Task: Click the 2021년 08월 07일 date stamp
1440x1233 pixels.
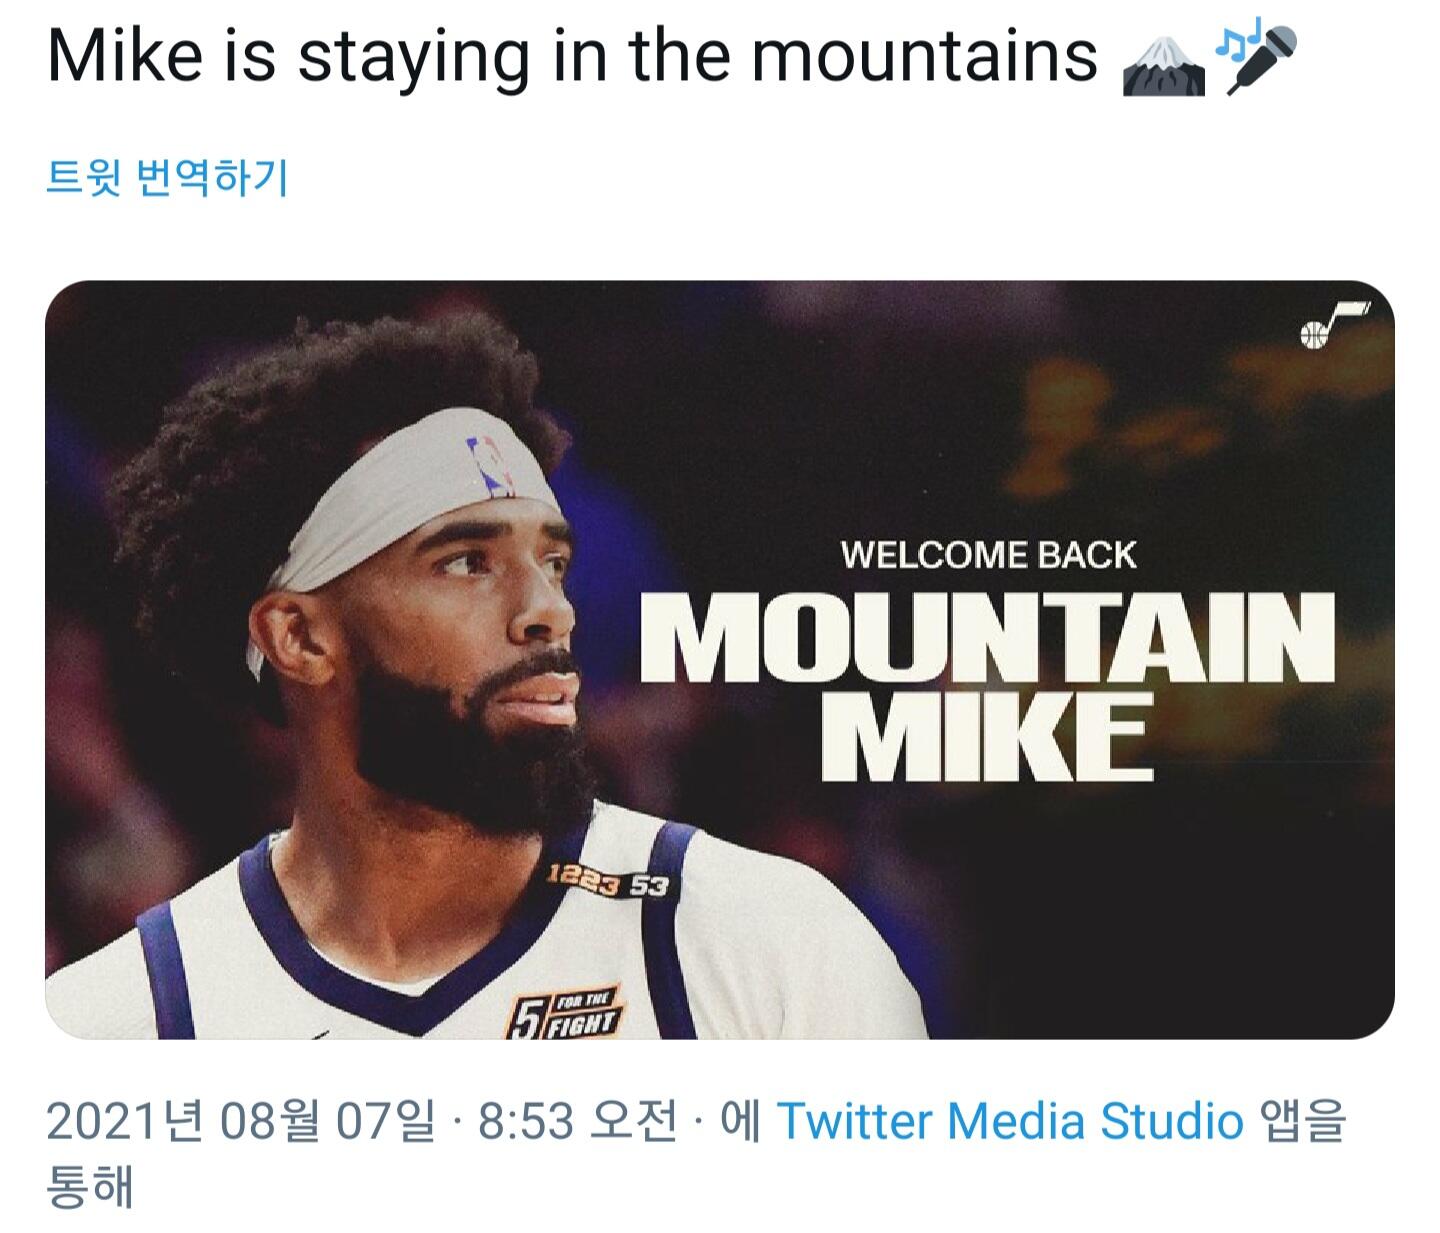Action: 241,1121
